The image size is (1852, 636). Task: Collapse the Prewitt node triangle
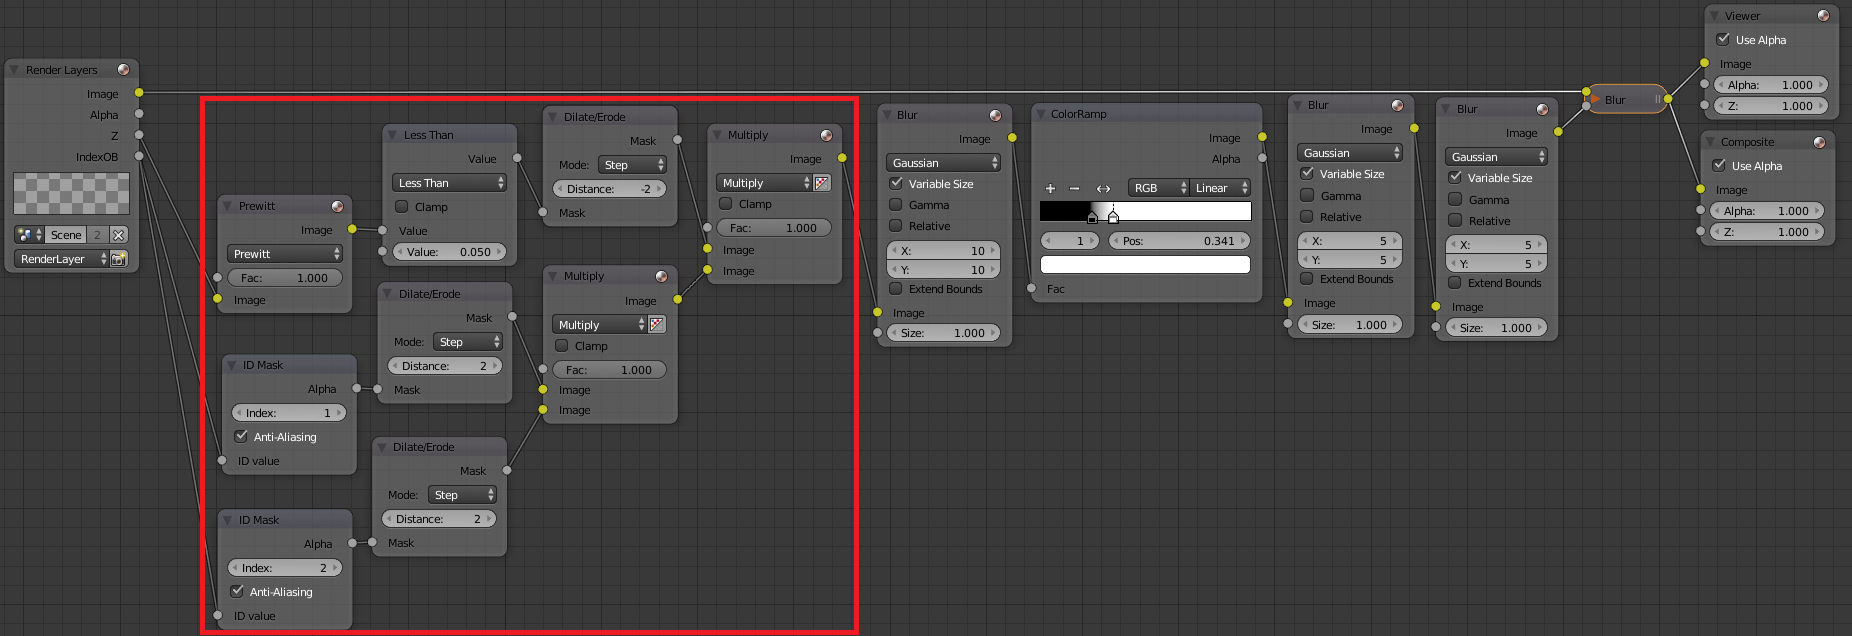[229, 206]
